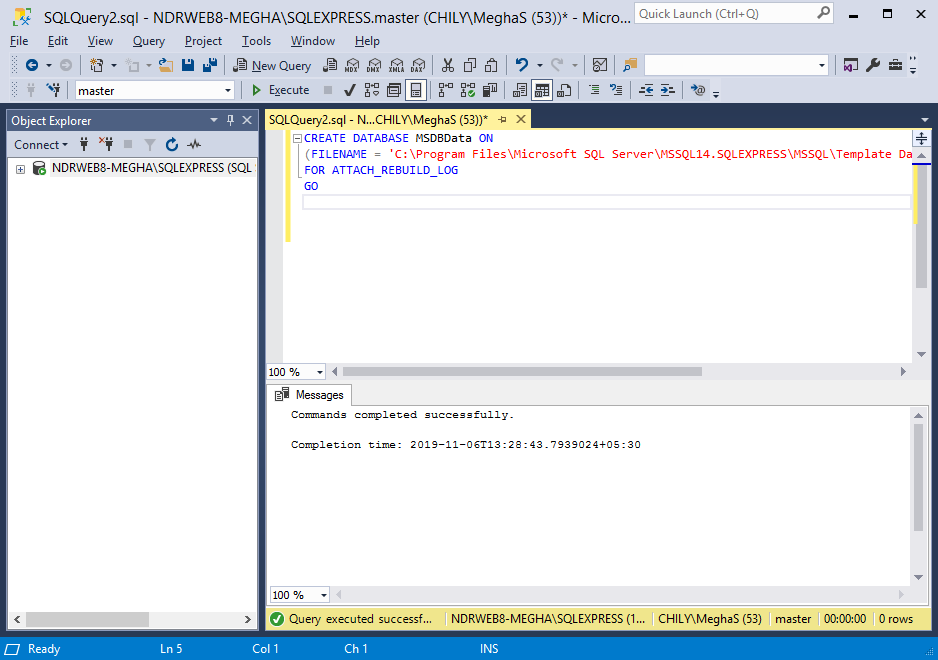Viewport: 938px width, 660px height.
Task: Switch output to Results to File
Action: coord(564,90)
